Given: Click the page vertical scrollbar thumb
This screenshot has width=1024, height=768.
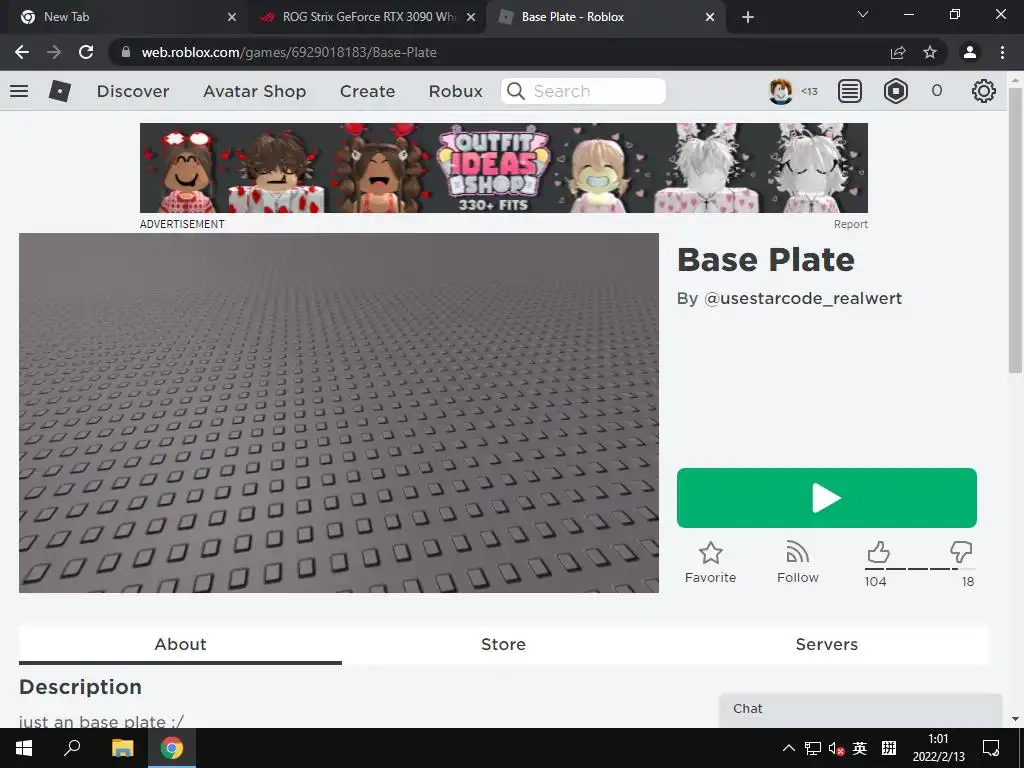Looking at the screenshot, I should 1015,230.
